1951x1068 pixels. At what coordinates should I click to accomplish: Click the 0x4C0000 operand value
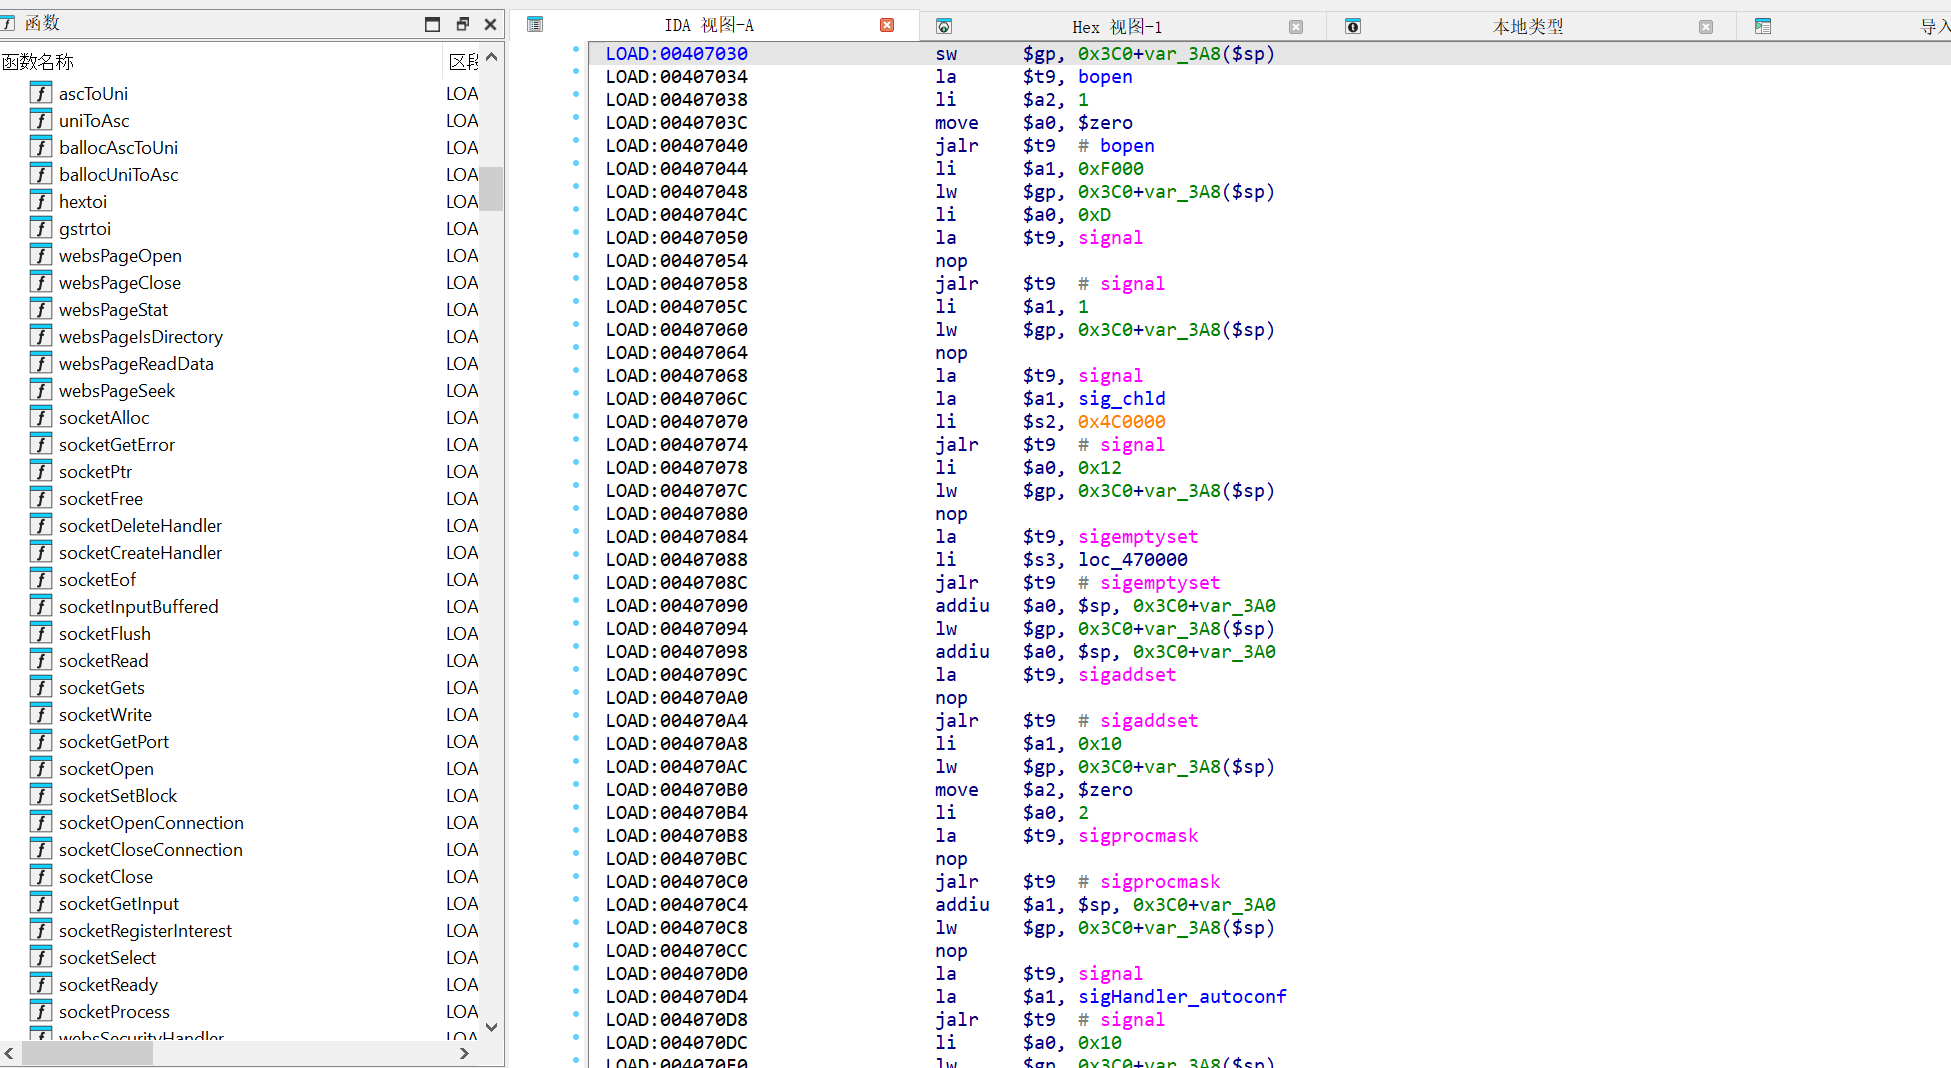(x=1121, y=421)
